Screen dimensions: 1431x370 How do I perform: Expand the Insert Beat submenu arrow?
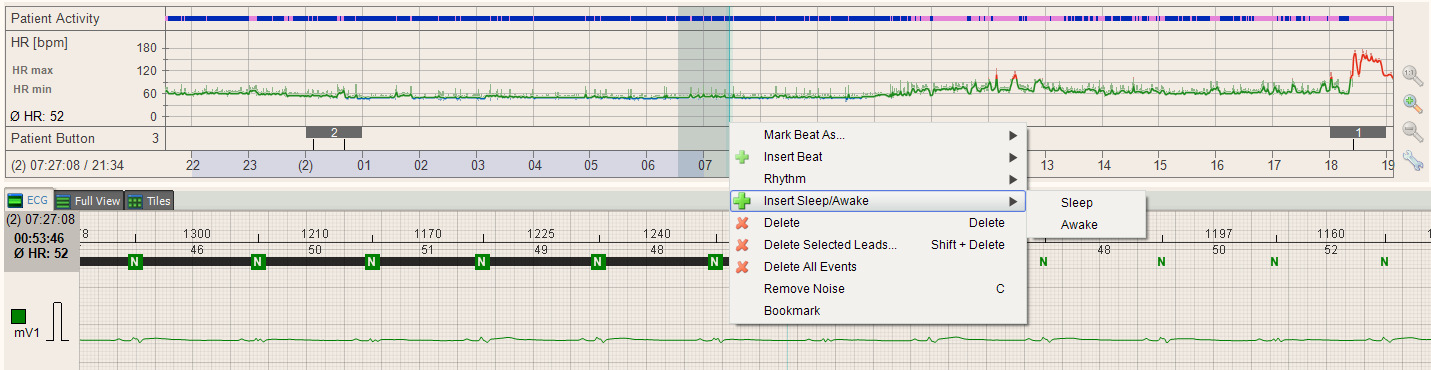click(1013, 157)
